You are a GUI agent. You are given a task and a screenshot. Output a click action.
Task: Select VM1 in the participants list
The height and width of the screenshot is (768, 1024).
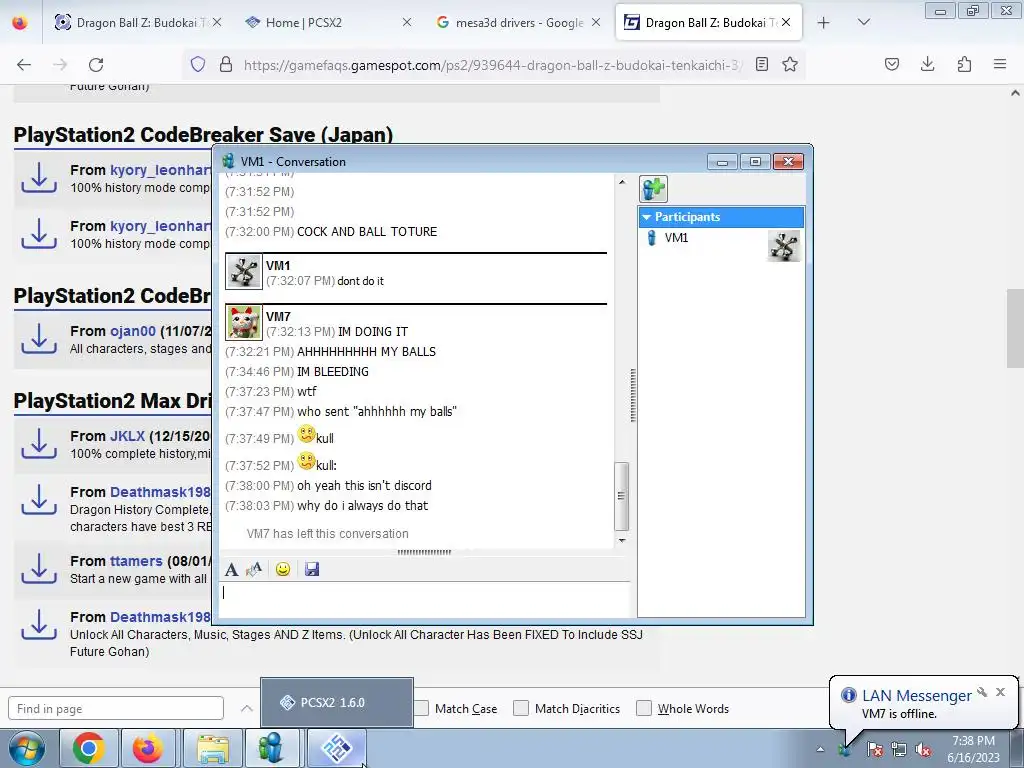pyautogui.click(x=677, y=238)
